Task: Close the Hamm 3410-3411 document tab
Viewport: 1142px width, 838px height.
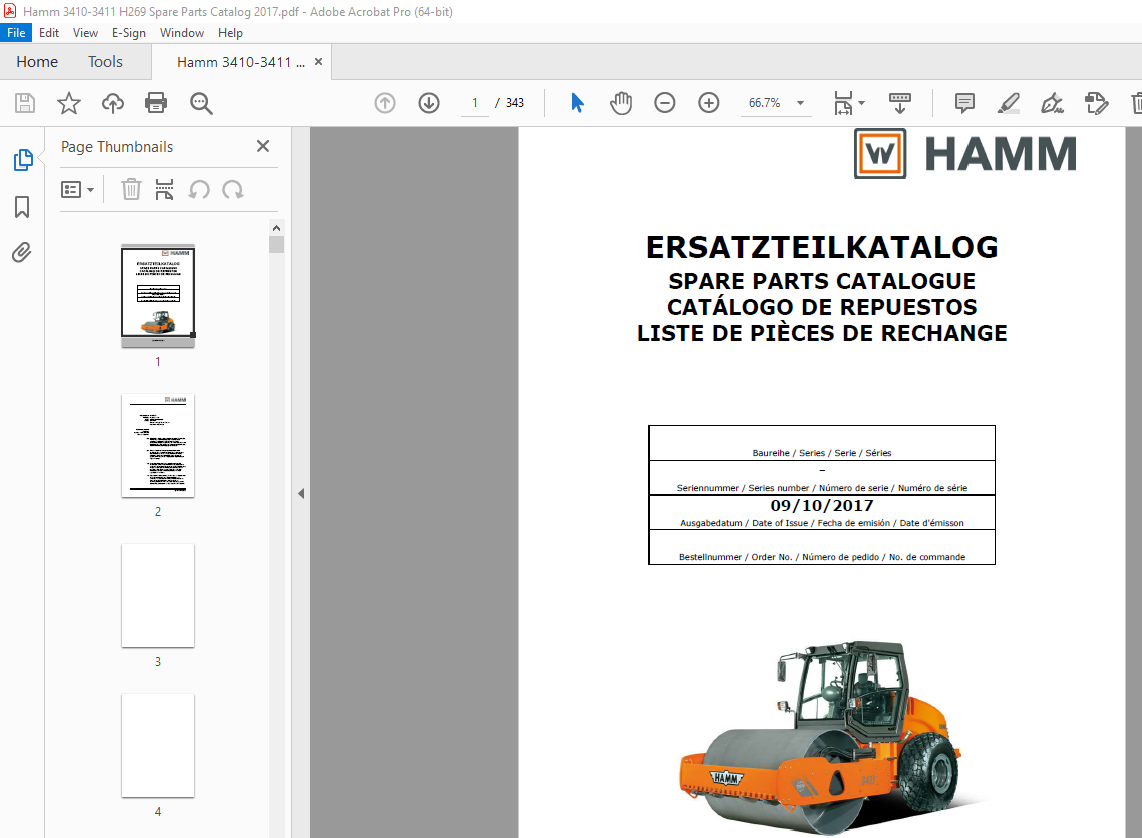Action: [318, 62]
